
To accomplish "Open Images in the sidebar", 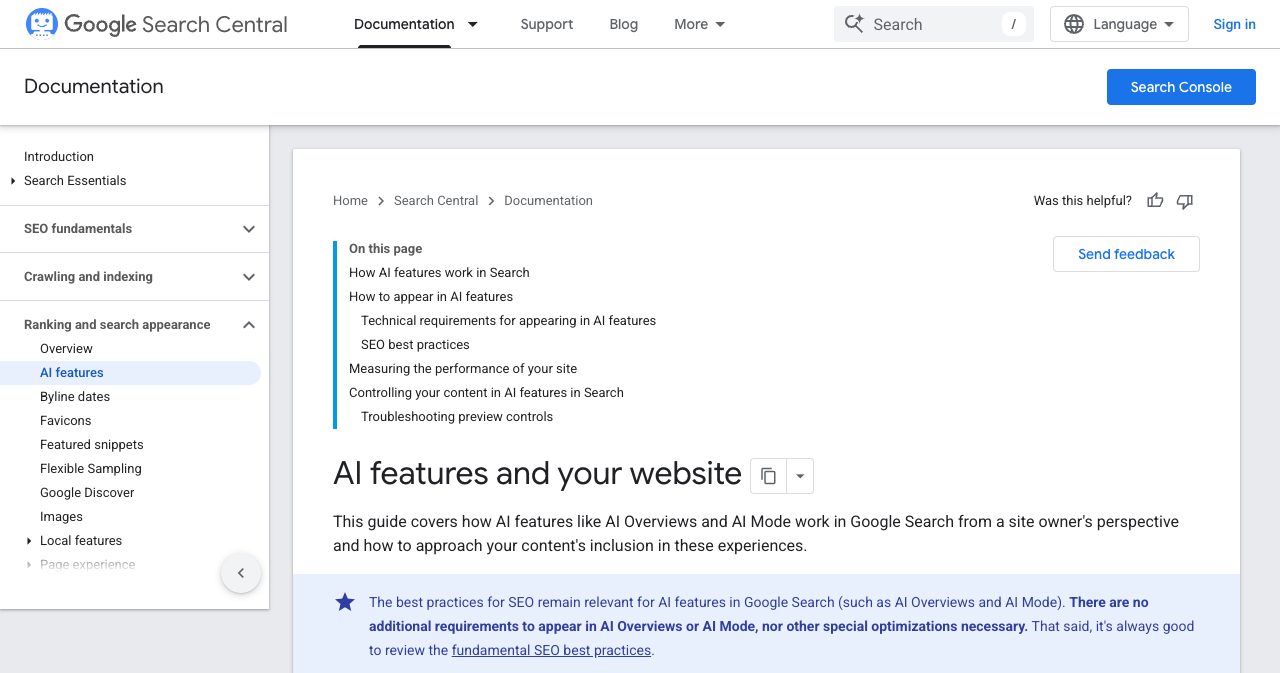I will [61, 517].
